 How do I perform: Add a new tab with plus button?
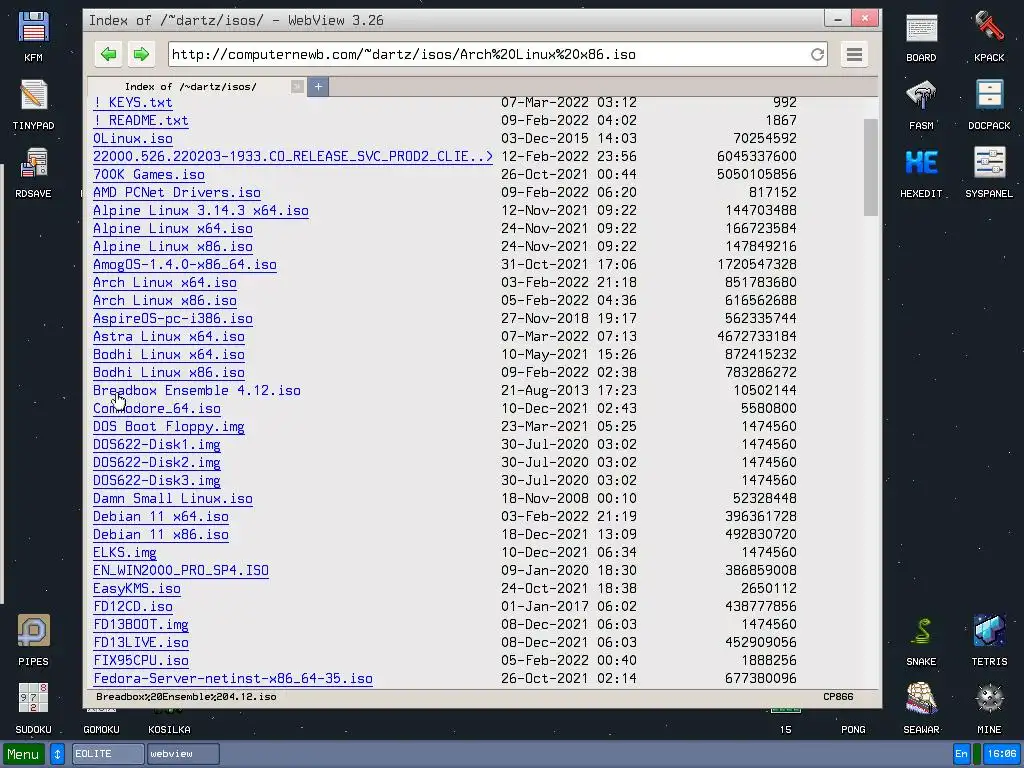[x=318, y=86]
